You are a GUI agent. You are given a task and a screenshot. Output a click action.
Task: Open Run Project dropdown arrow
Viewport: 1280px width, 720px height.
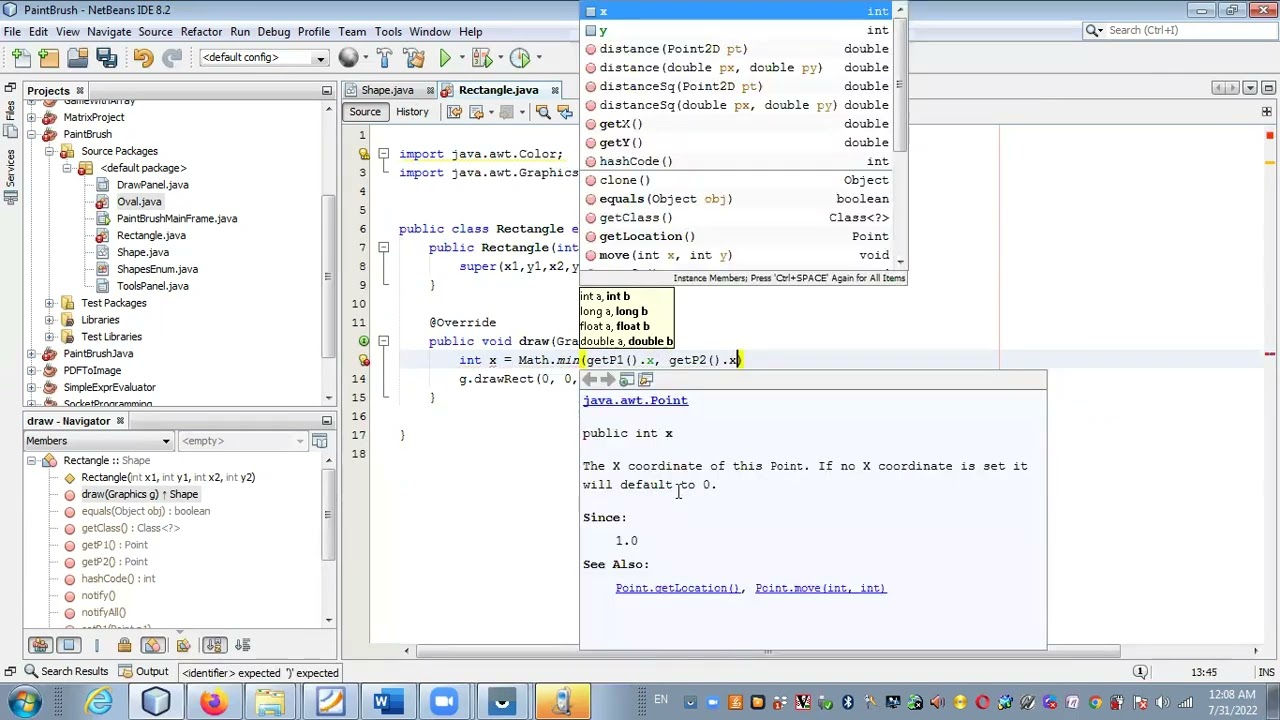click(462, 57)
